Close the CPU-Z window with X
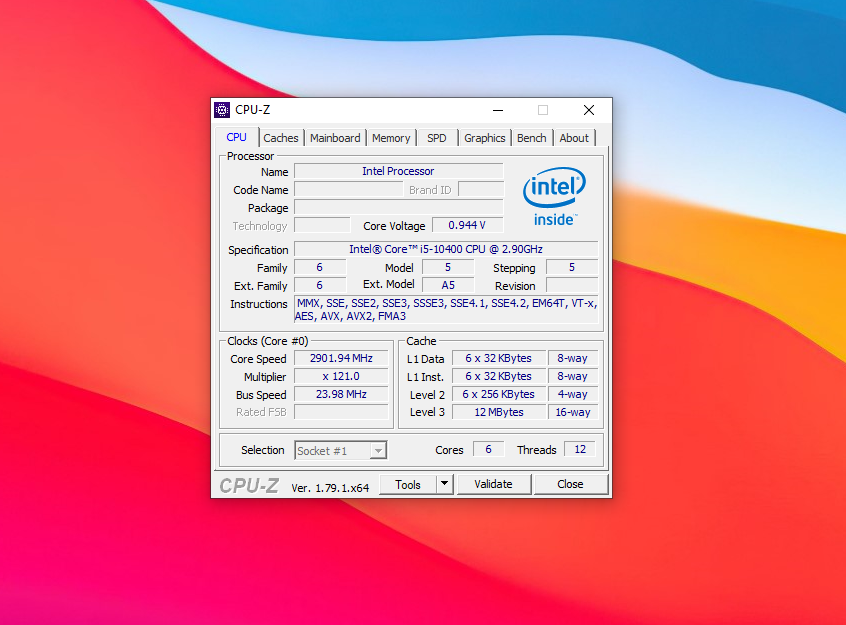This screenshot has height=625, width=846. (x=589, y=110)
